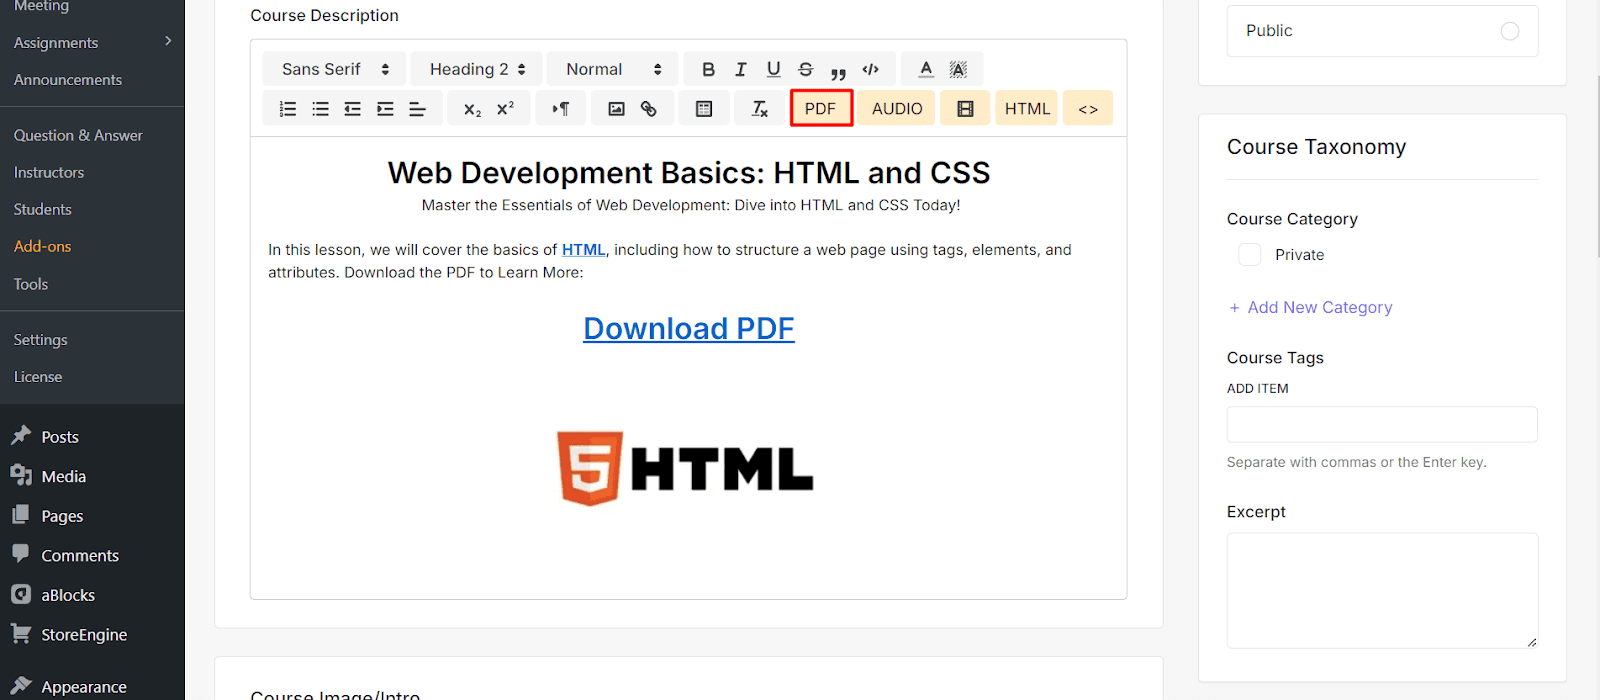Click the Add New Category link

tap(1318, 307)
